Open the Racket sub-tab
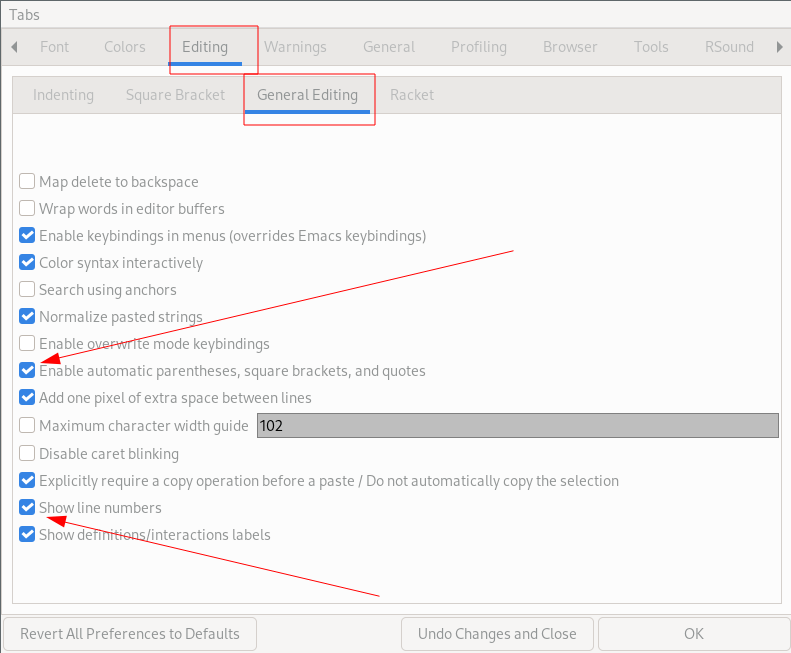Screen dimensions: 791x653 pyautogui.click(x=412, y=95)
